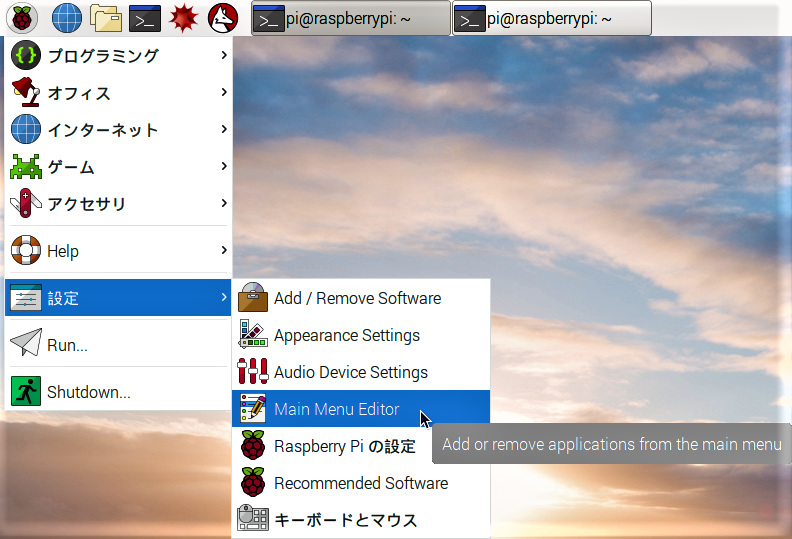Open キーボードとマウス settings
The width and height of the screenshot is (792, 539).
pyautogui.click(x=361, y=519)
